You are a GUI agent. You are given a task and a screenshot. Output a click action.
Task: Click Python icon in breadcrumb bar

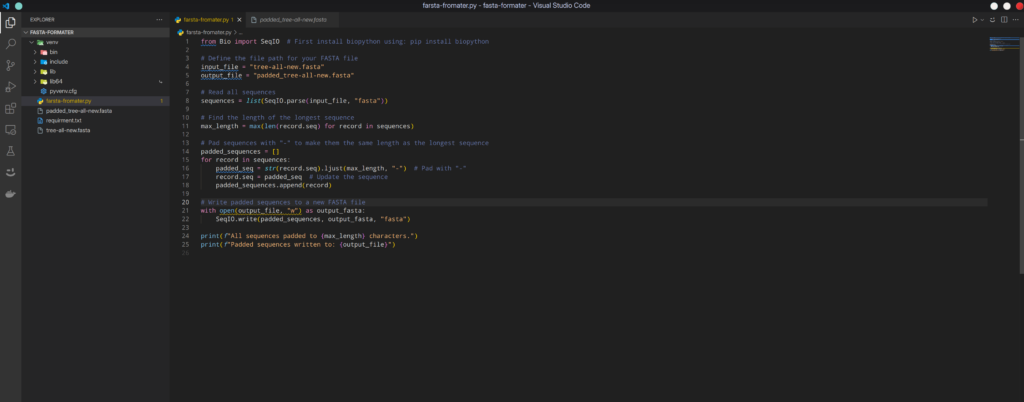point(181,31)
